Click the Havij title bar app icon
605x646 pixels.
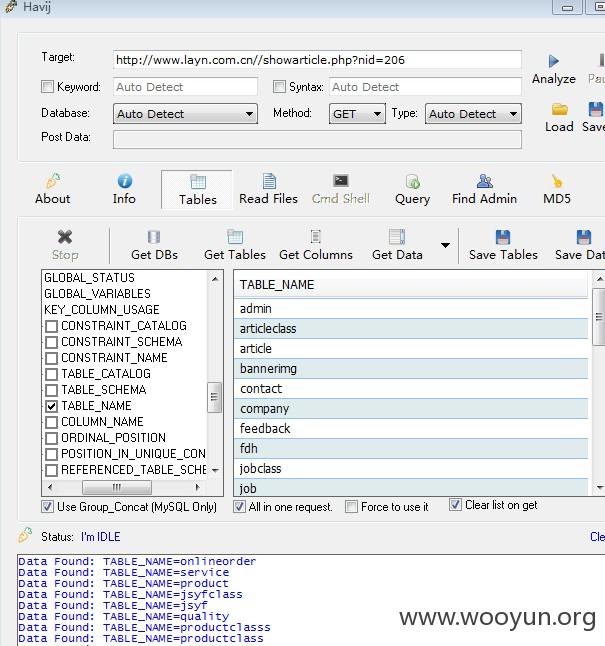(11, 7)
